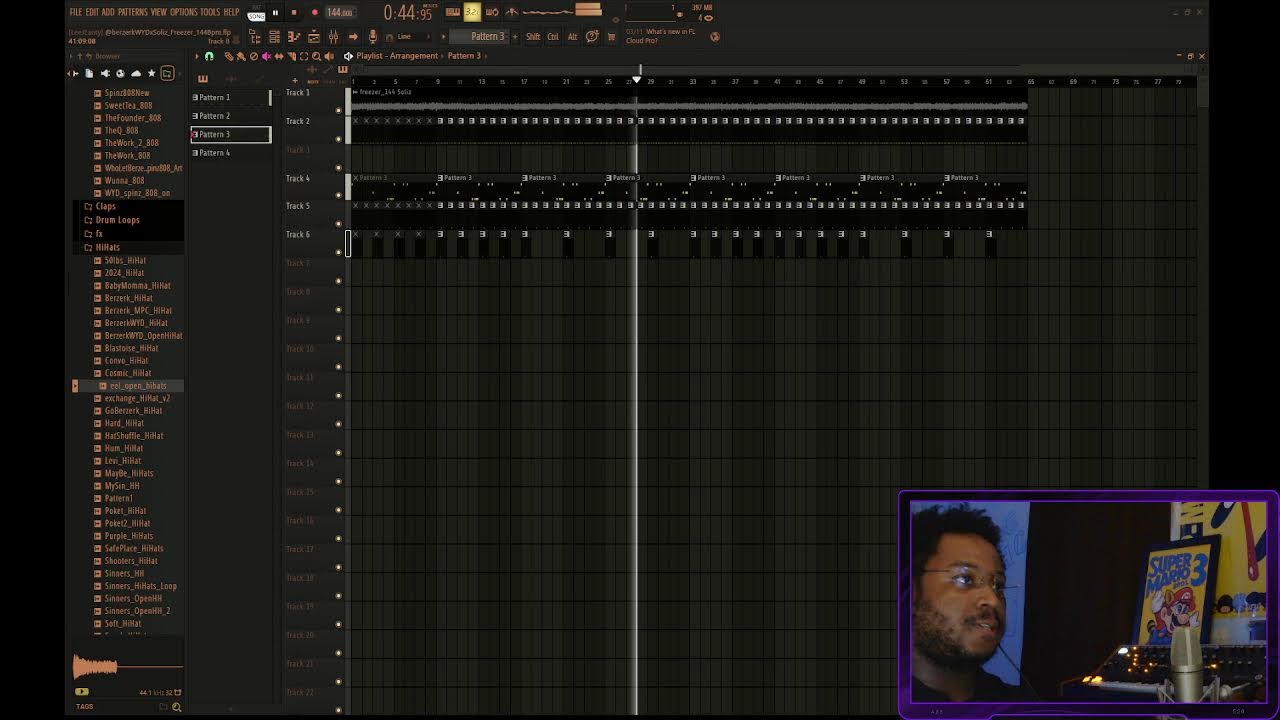The height and width of the screenshot is (720, 1280).
Task: Stop playback with the stop button
Action: pos(294,12)
